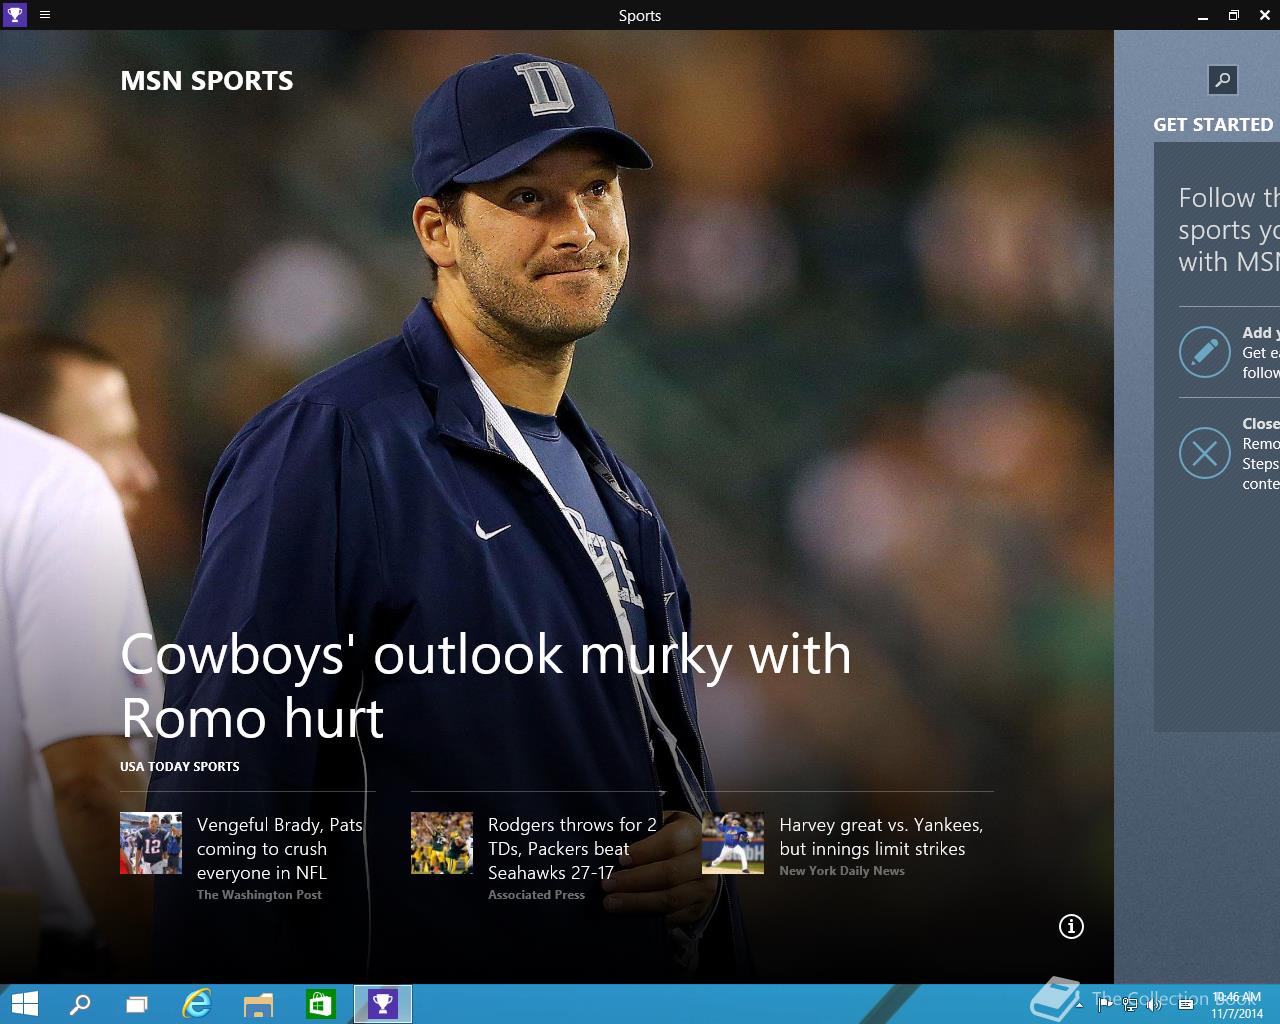Image resolution: width=1280 pixels, height=1024 pixels.
Task: Click the MSN SPORTS heading
Action: 207,81
